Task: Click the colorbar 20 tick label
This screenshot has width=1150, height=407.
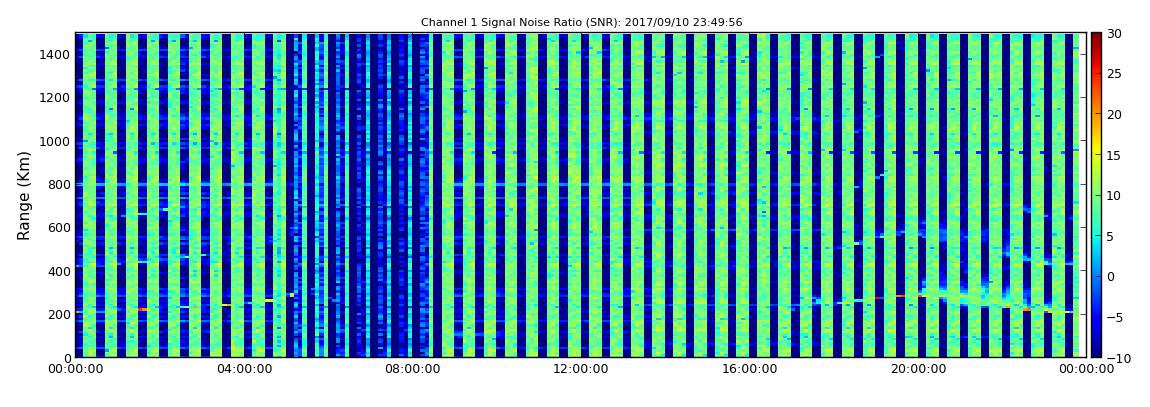Action: 1115,114
